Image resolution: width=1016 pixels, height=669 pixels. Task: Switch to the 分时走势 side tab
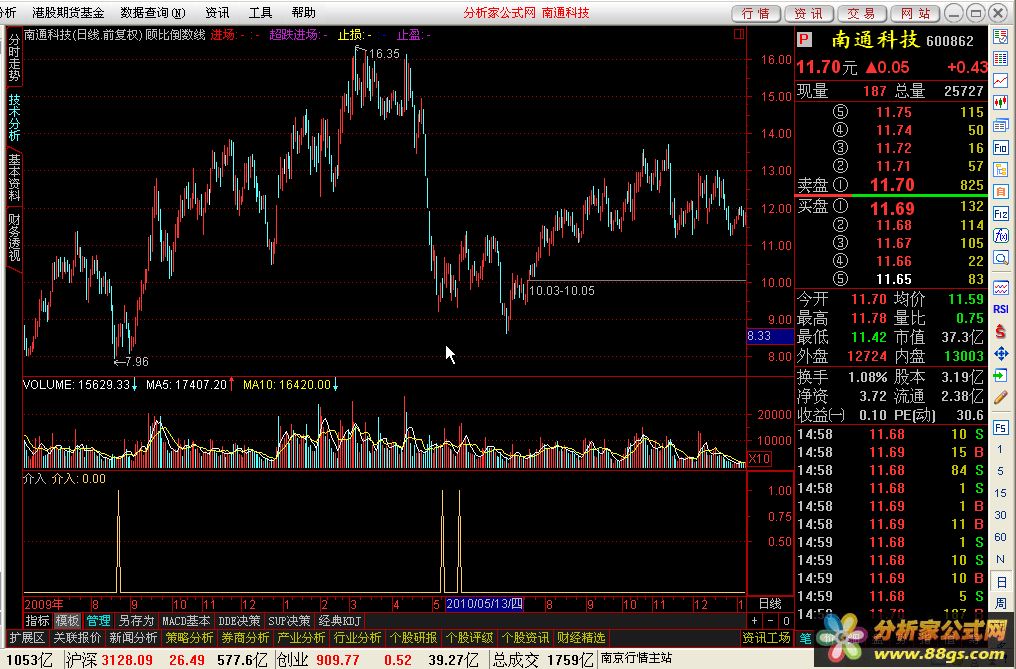(x=14, y=57)
